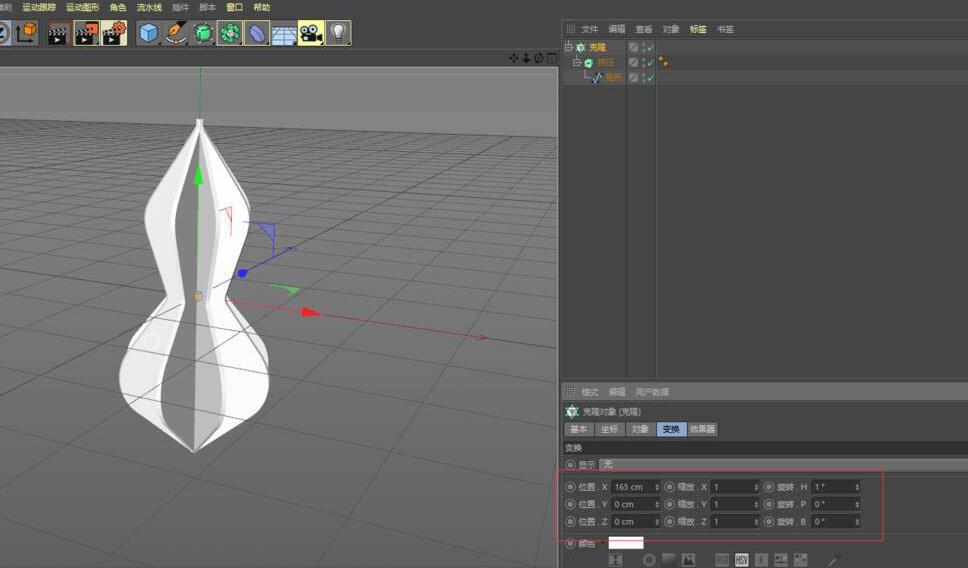The width and height of the screenshot is (968, 568).
Task: Collapse the Extrude object tree node
Action: (x=577, y=62)
